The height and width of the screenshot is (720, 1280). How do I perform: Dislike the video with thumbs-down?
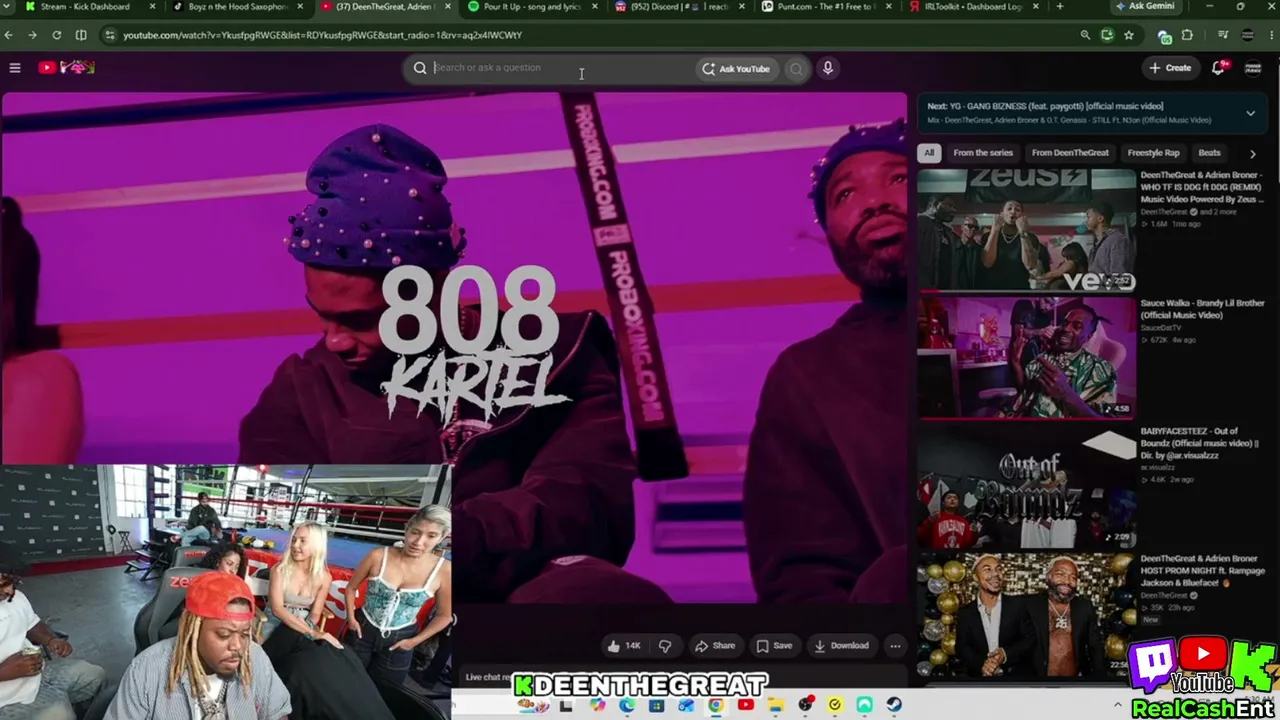665,646
